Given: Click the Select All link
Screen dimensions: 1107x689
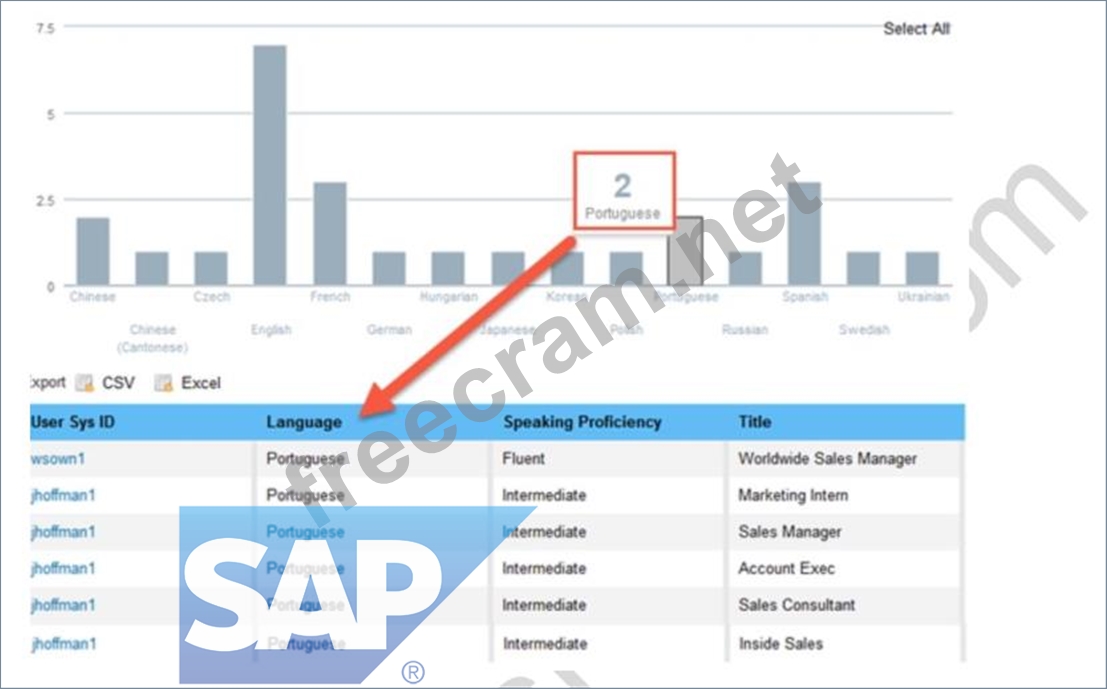Looking at the screenshot, I should pyautogui.click(x=916, y=29).
